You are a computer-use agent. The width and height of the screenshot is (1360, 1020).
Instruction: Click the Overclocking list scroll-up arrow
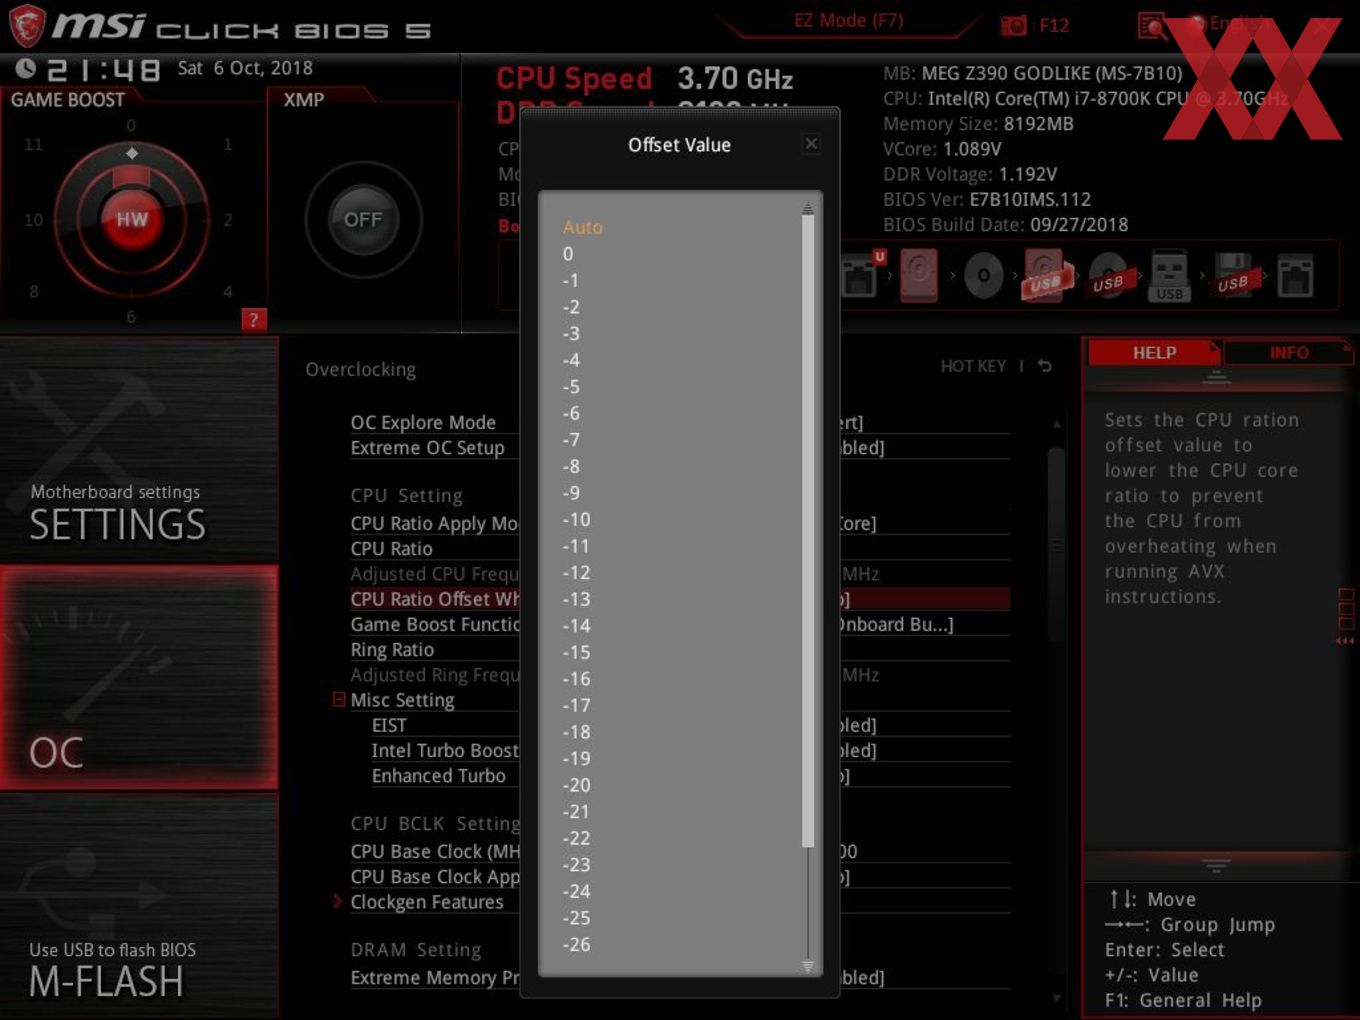pos(1056,423)
